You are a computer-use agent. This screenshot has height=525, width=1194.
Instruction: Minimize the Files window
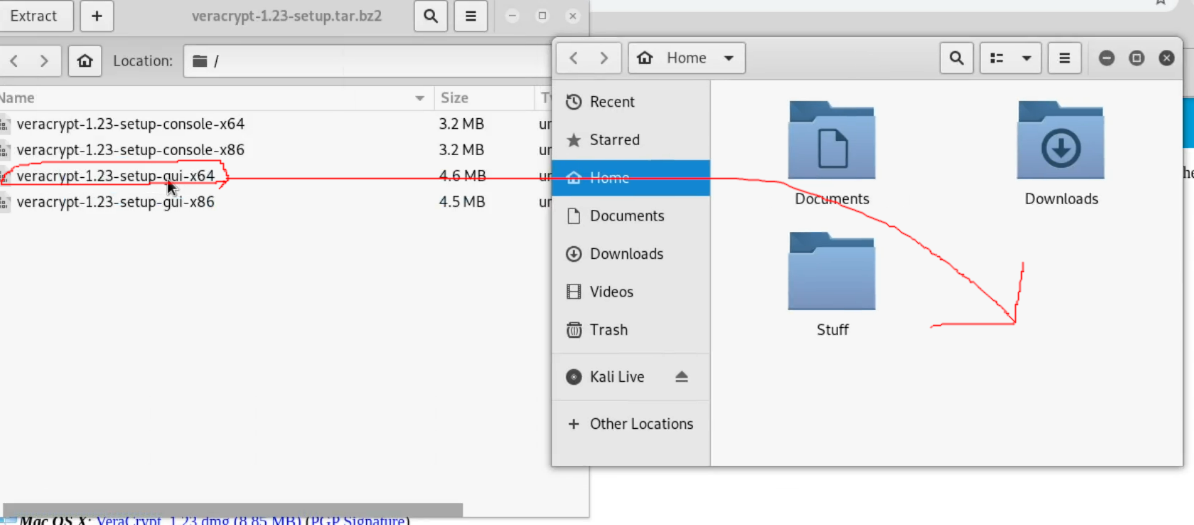(1107, 58)
